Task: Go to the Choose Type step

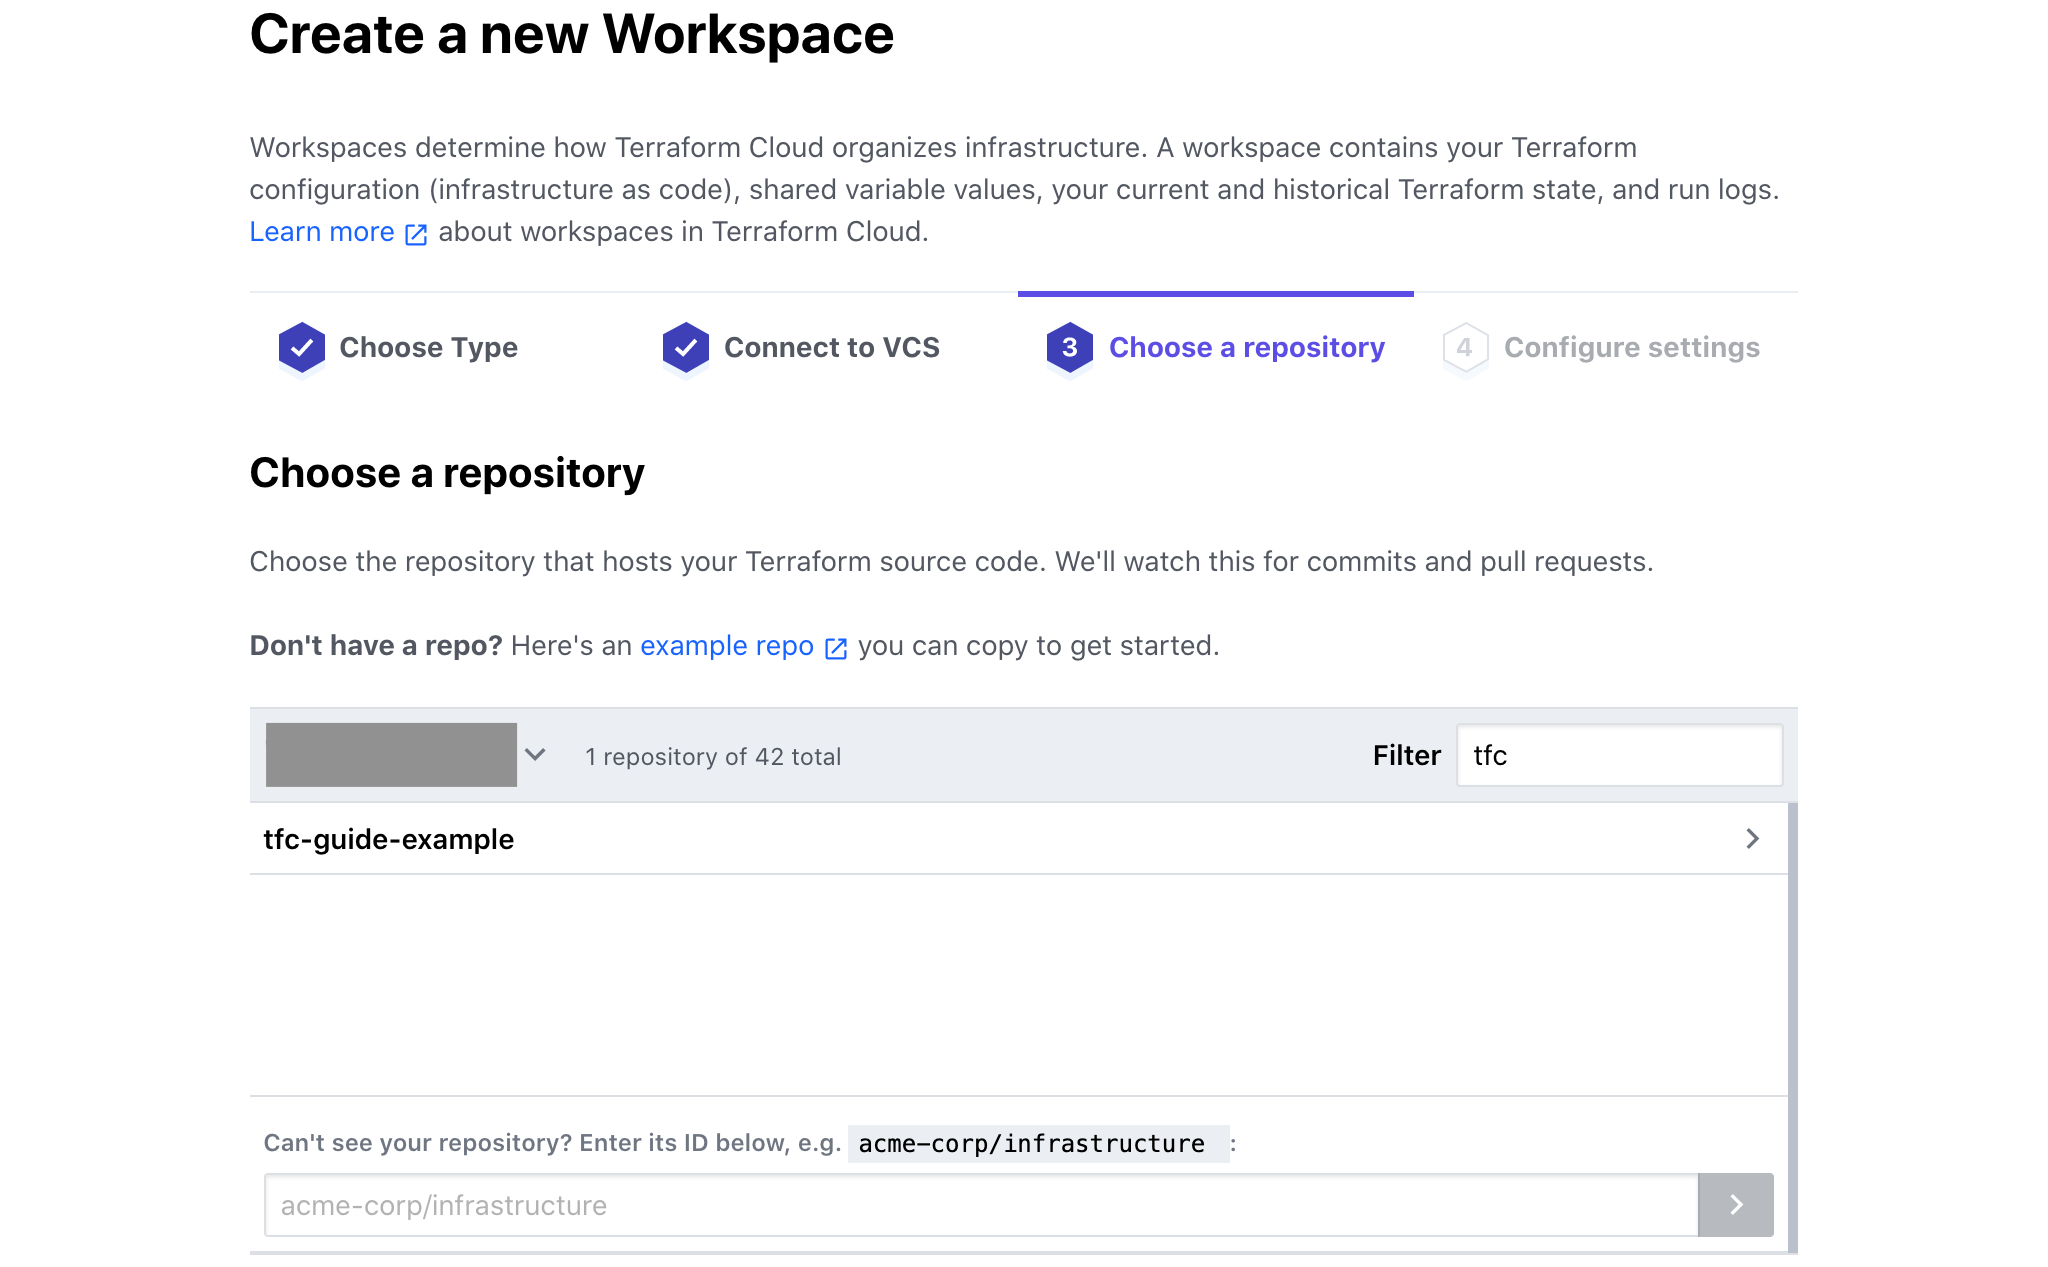Action: (428, 347)
